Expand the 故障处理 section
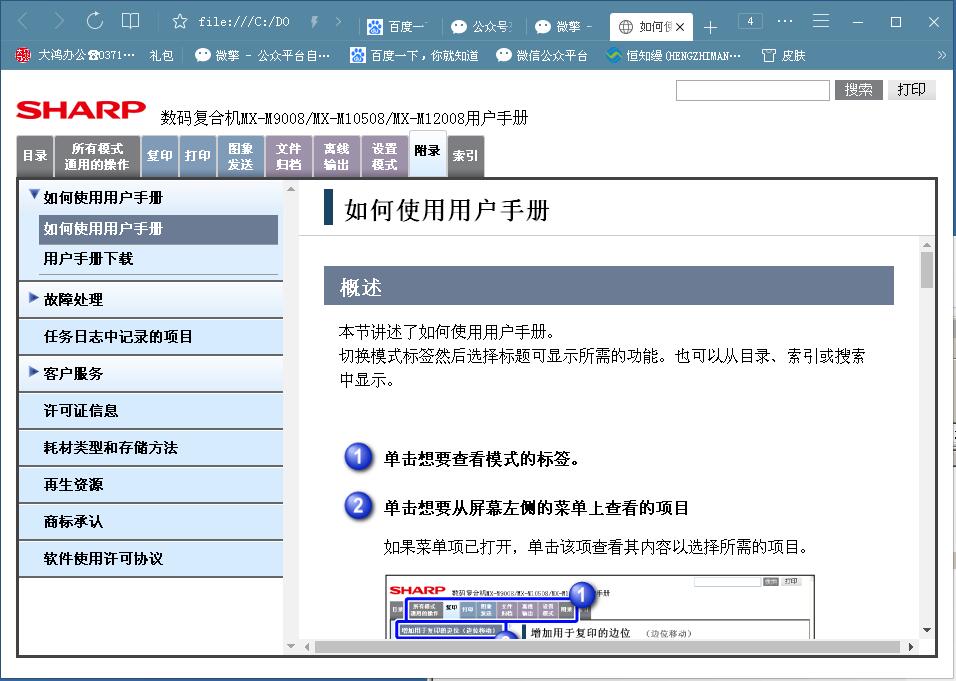 click(x=34, y=298)
